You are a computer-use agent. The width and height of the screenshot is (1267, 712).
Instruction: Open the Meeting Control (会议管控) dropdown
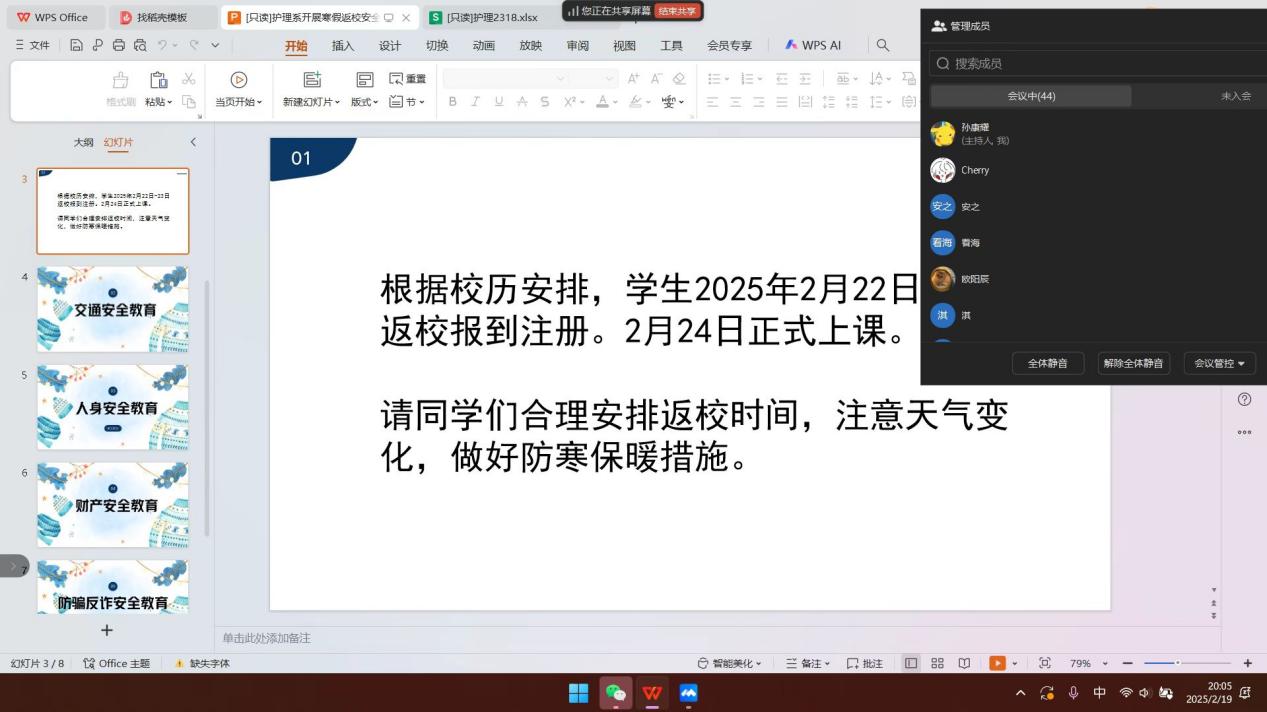coord(1220,363)
